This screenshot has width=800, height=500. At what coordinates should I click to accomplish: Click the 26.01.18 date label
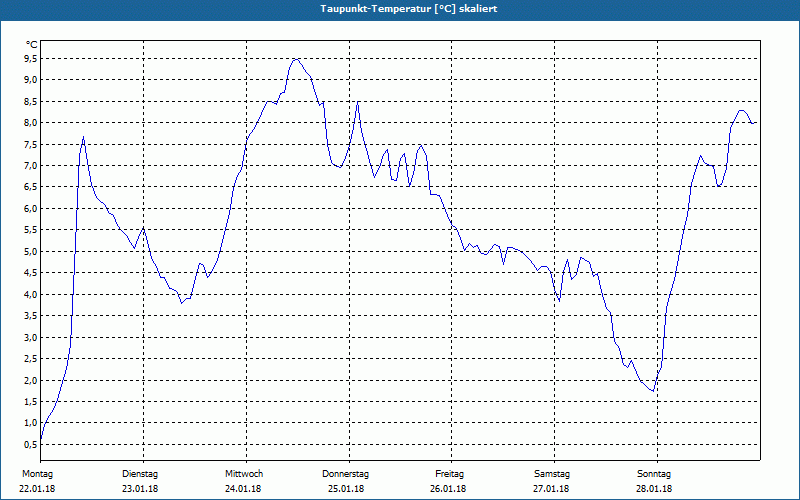coord(448,489)
